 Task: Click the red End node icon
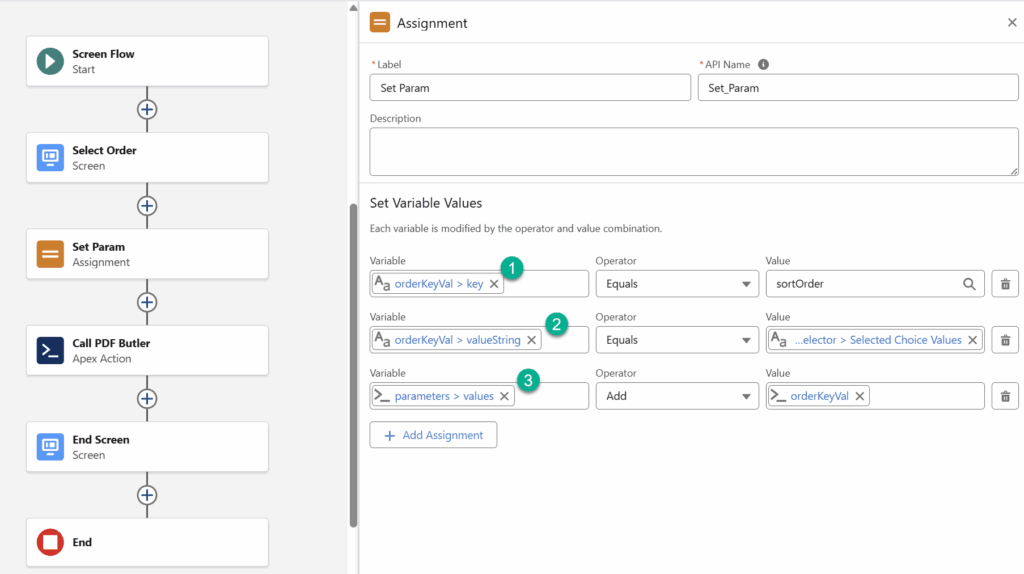(50, 542)
